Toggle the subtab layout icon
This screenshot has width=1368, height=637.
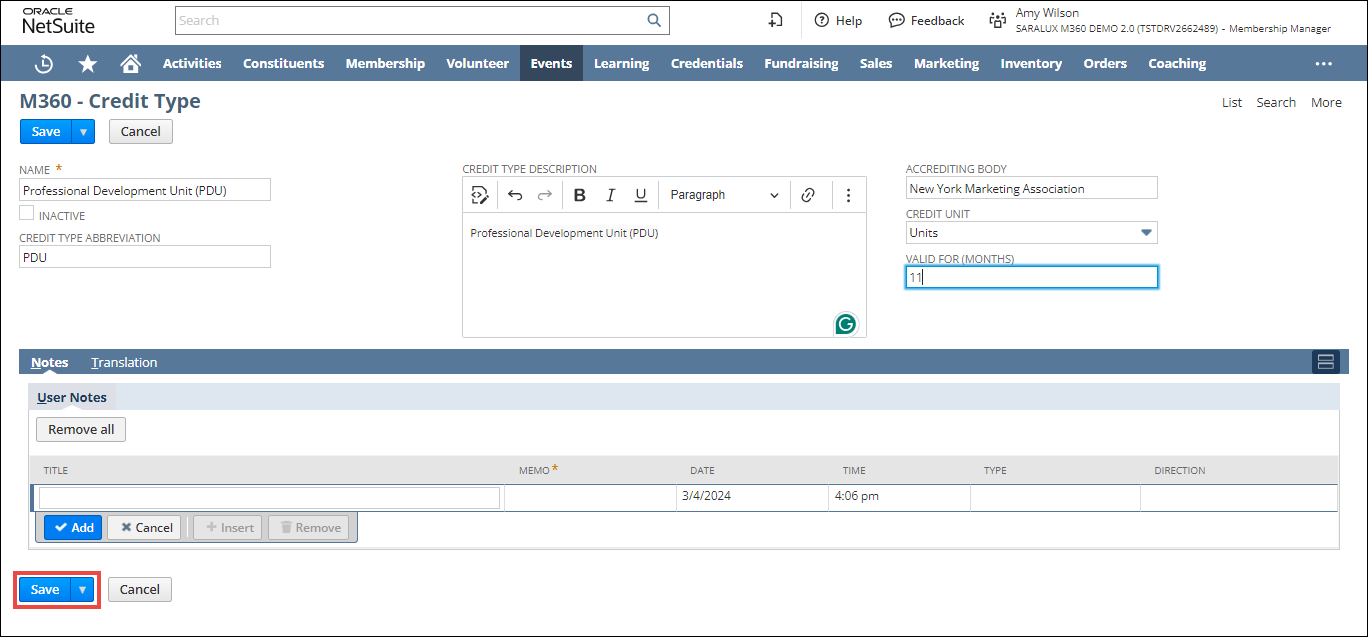point(1325,362)
